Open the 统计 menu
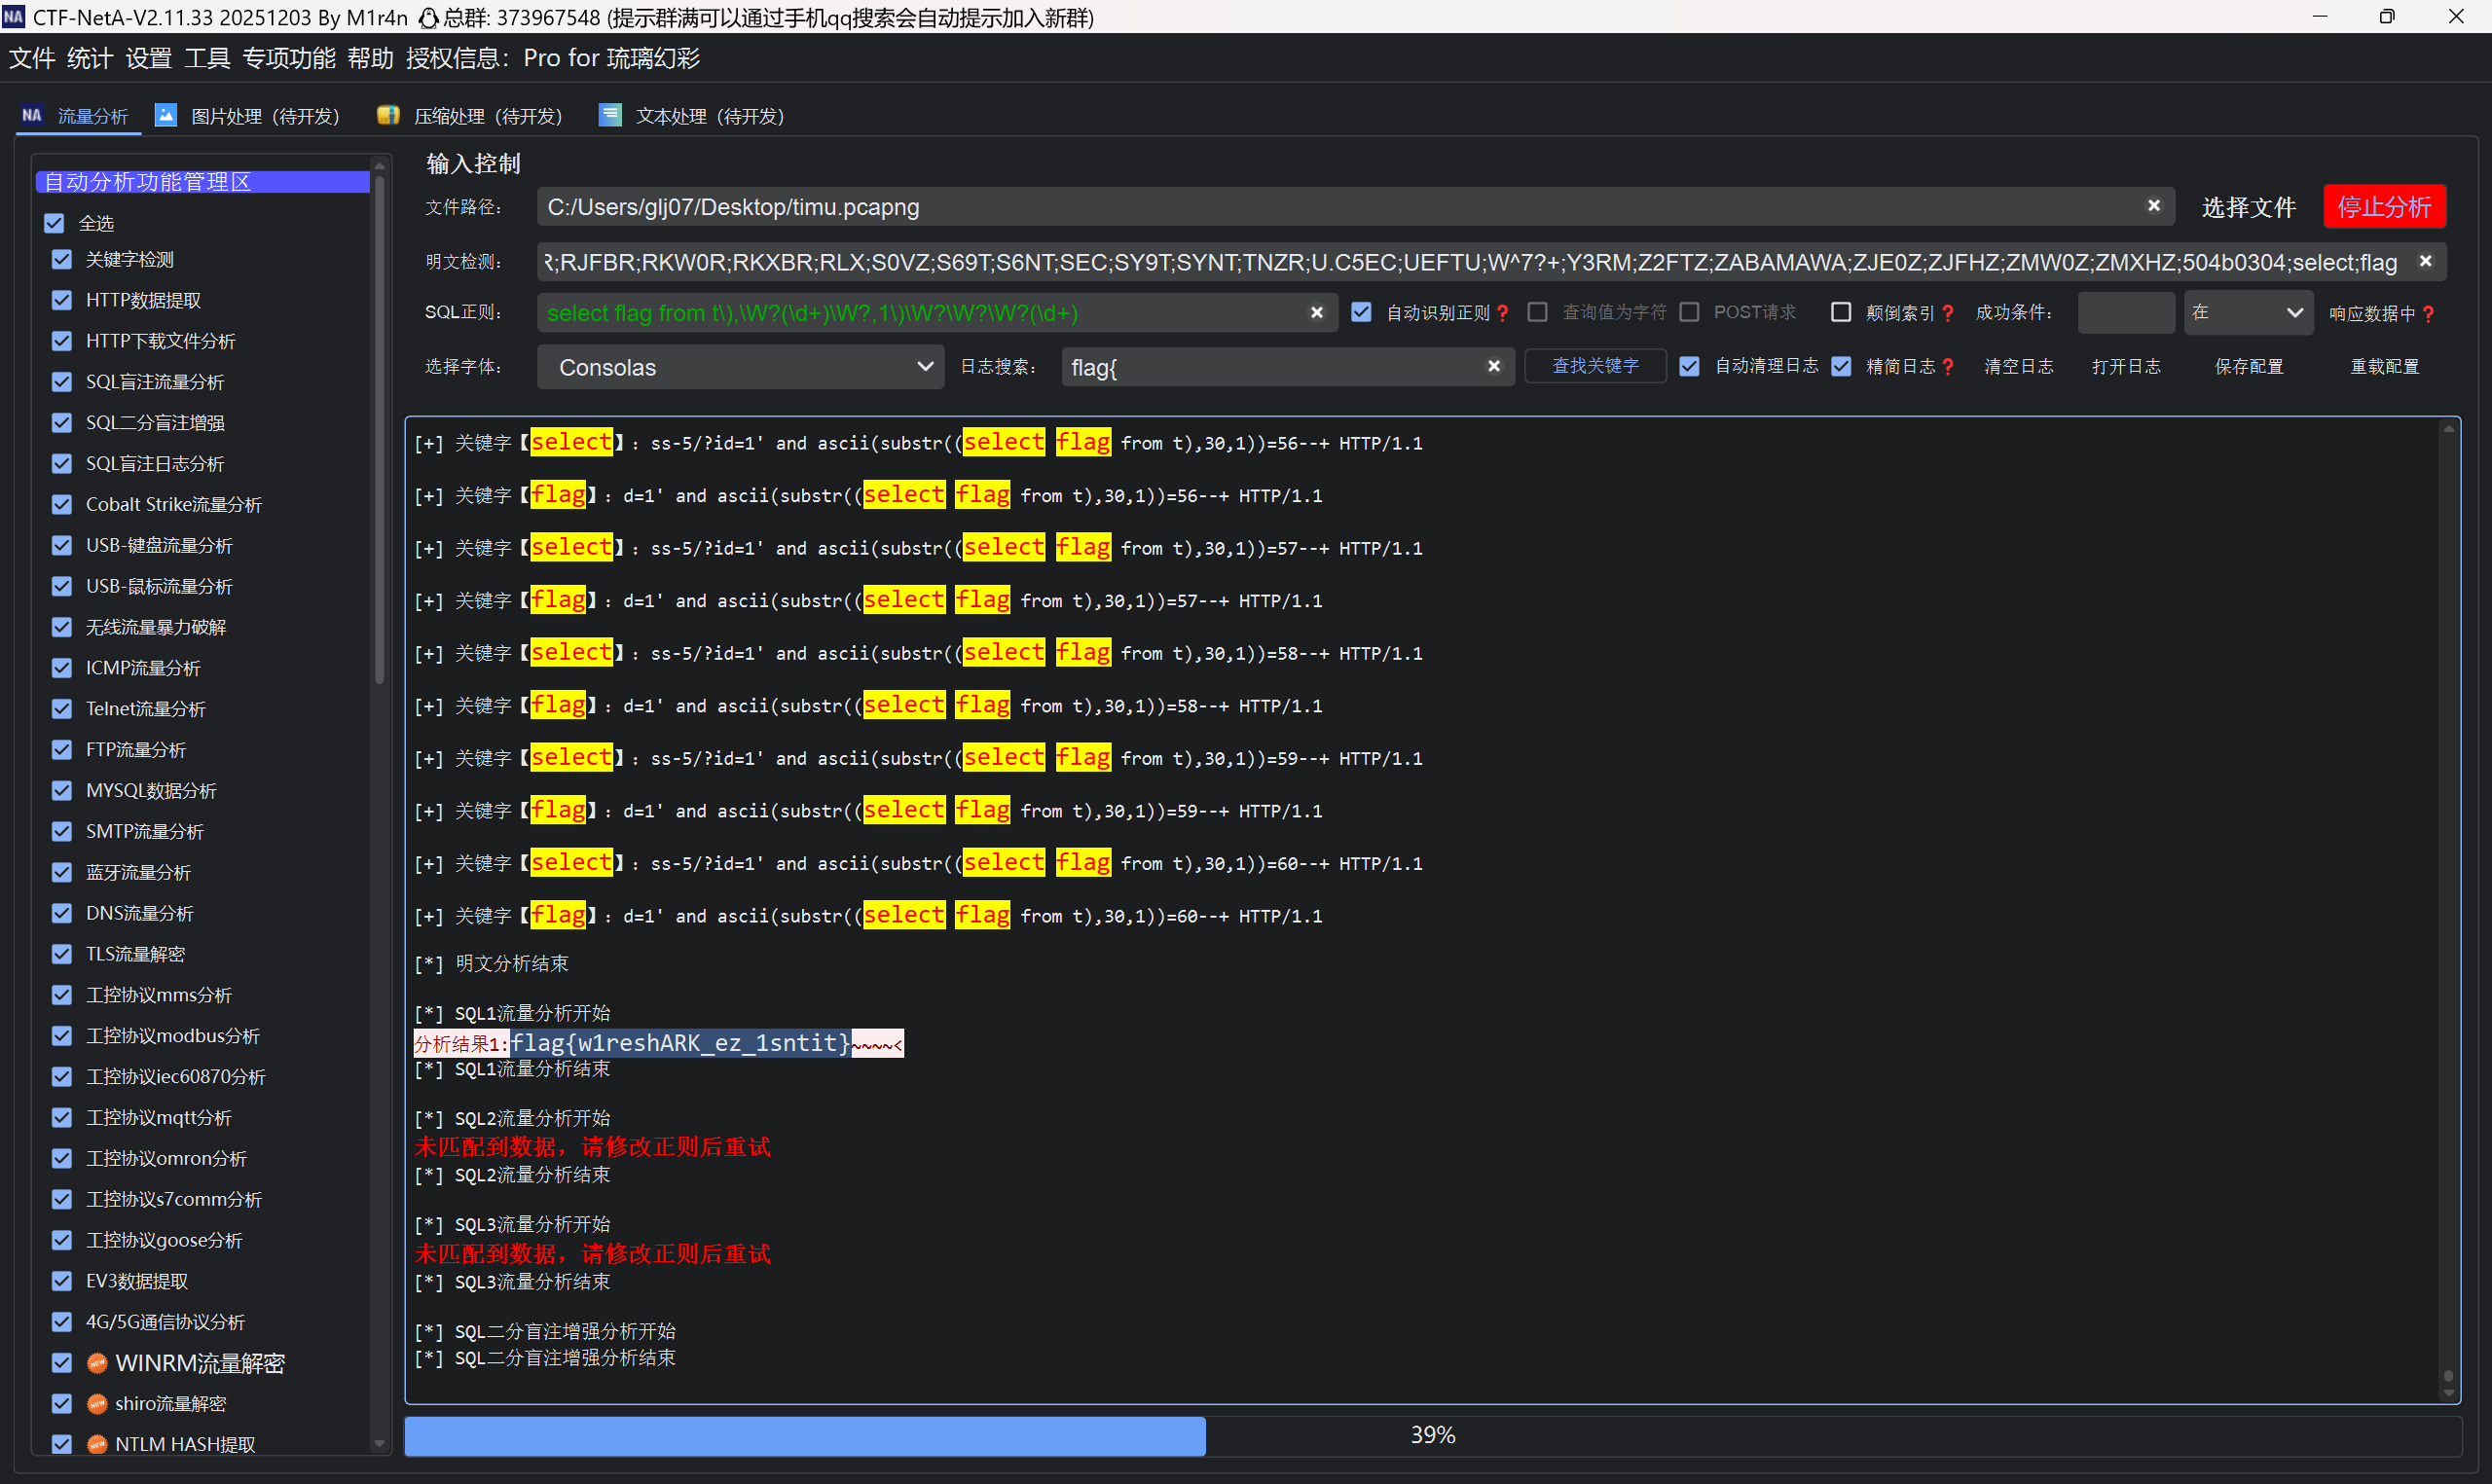This screenshot has height=1484, width=2492. pos(89,58)
